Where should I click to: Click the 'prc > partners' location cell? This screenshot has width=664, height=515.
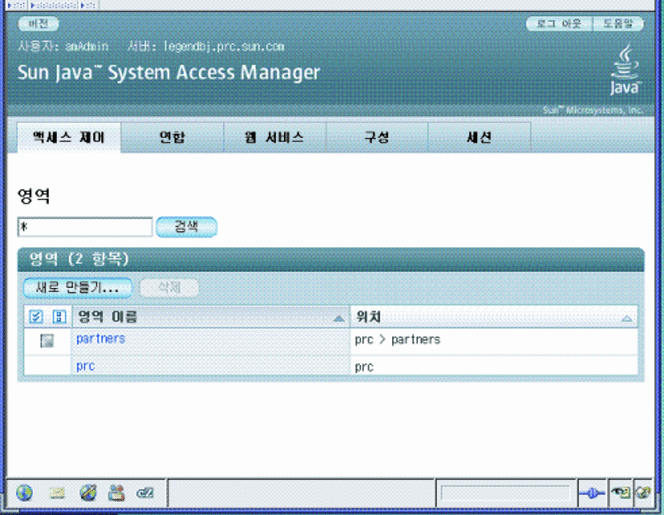click(494, 340)
